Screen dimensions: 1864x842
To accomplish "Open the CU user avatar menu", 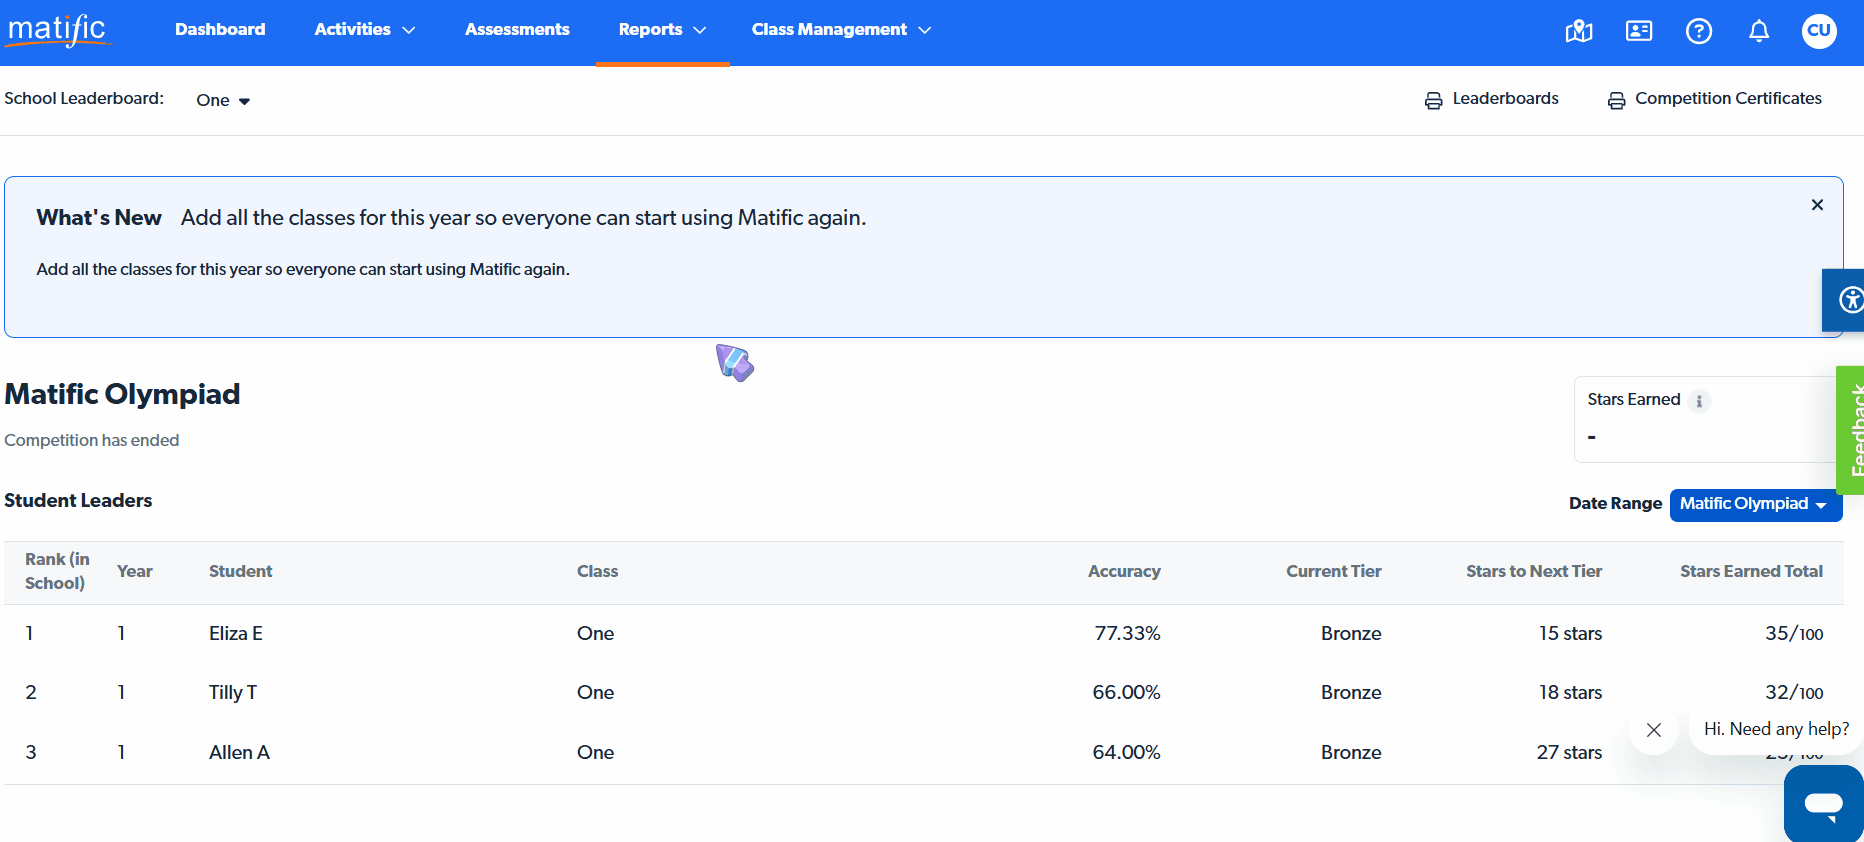I will click(1819, 31).
